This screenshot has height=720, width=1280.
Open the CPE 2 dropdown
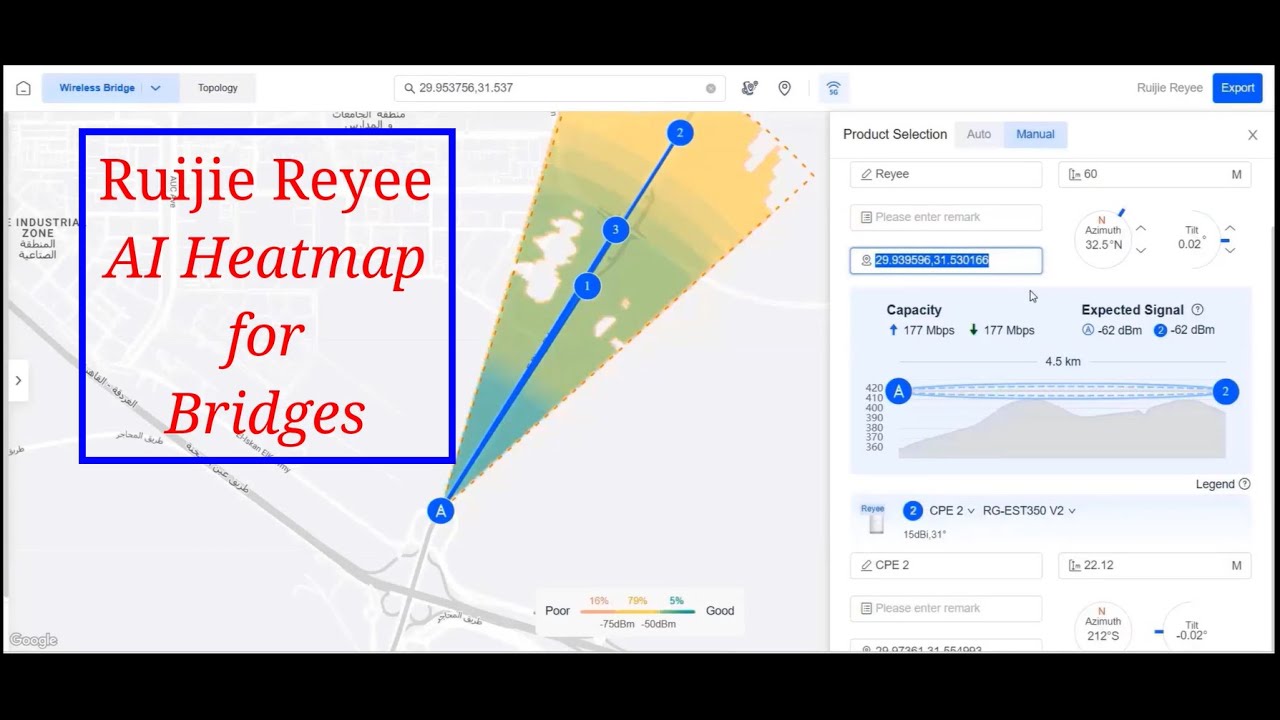(x=951, y=511)
